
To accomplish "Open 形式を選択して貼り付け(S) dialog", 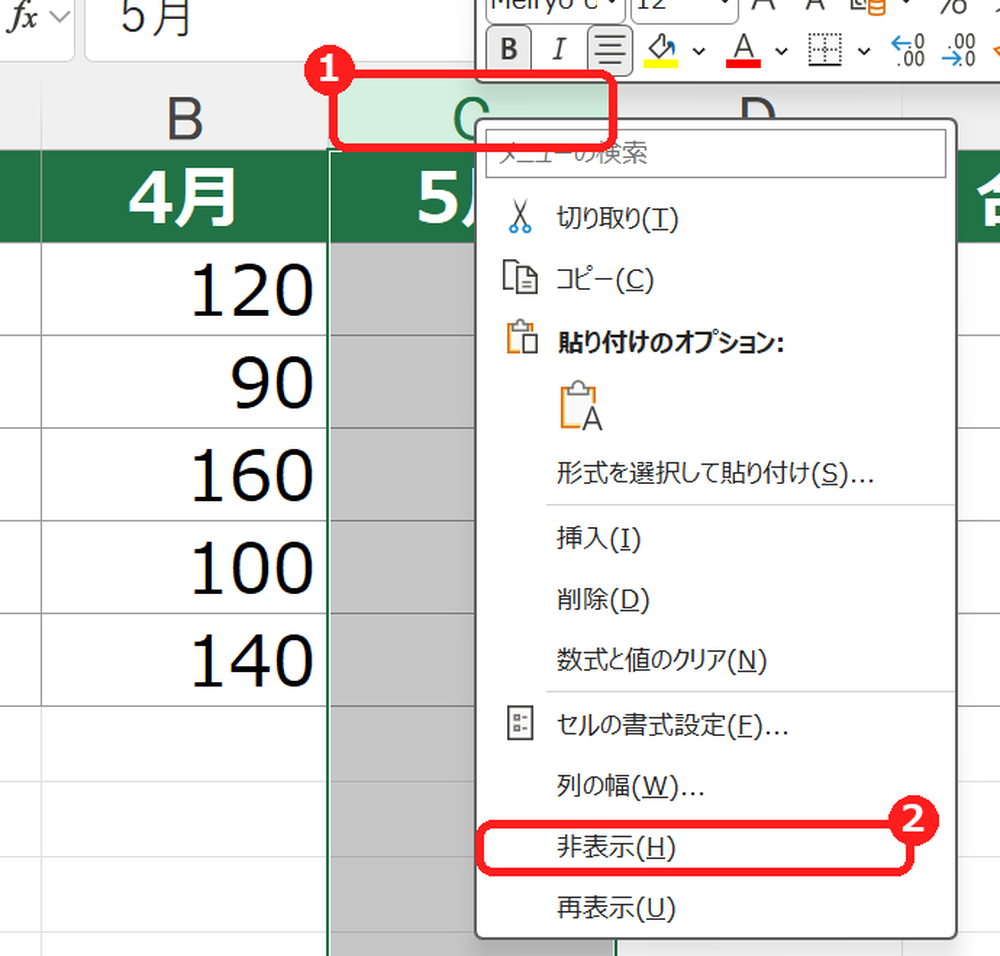I will pos(716,473).
